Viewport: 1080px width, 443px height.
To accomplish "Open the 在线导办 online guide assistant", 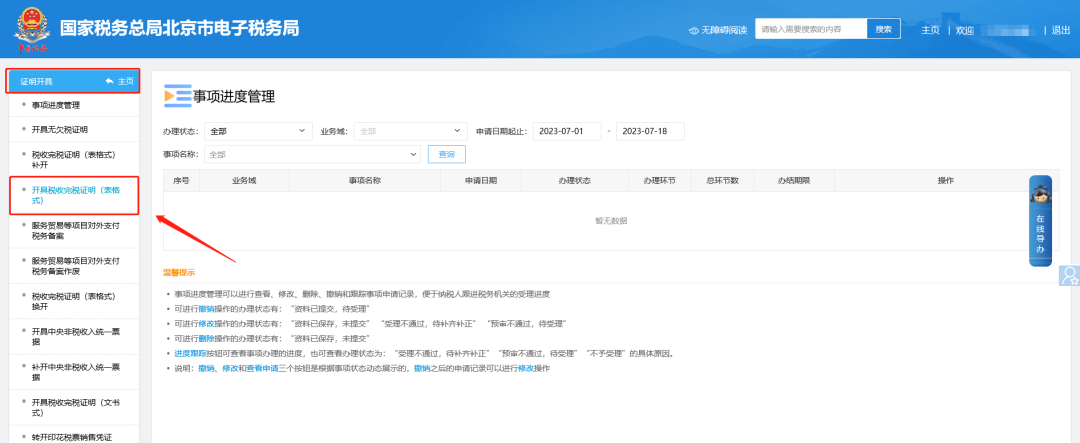I will (1040, 222).
